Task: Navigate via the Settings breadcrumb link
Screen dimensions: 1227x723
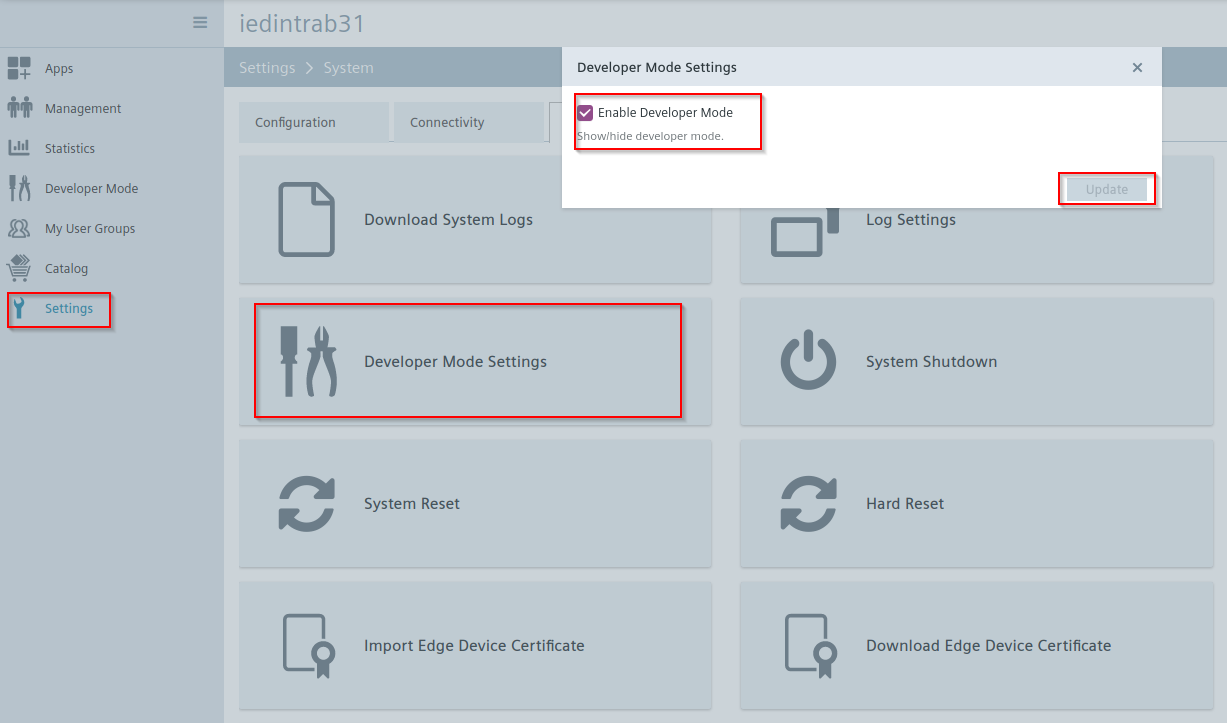Action: click(x=267, y=67)
